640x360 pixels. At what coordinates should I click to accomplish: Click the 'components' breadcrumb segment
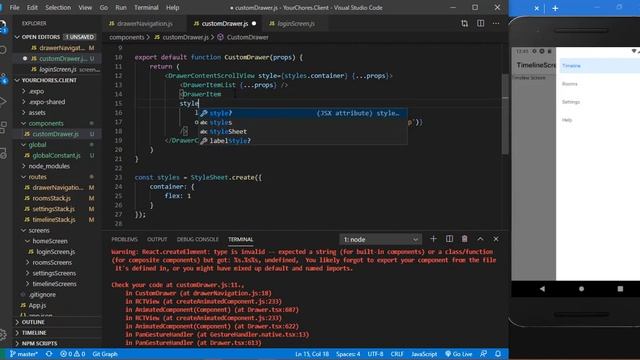tap(127, 37)
